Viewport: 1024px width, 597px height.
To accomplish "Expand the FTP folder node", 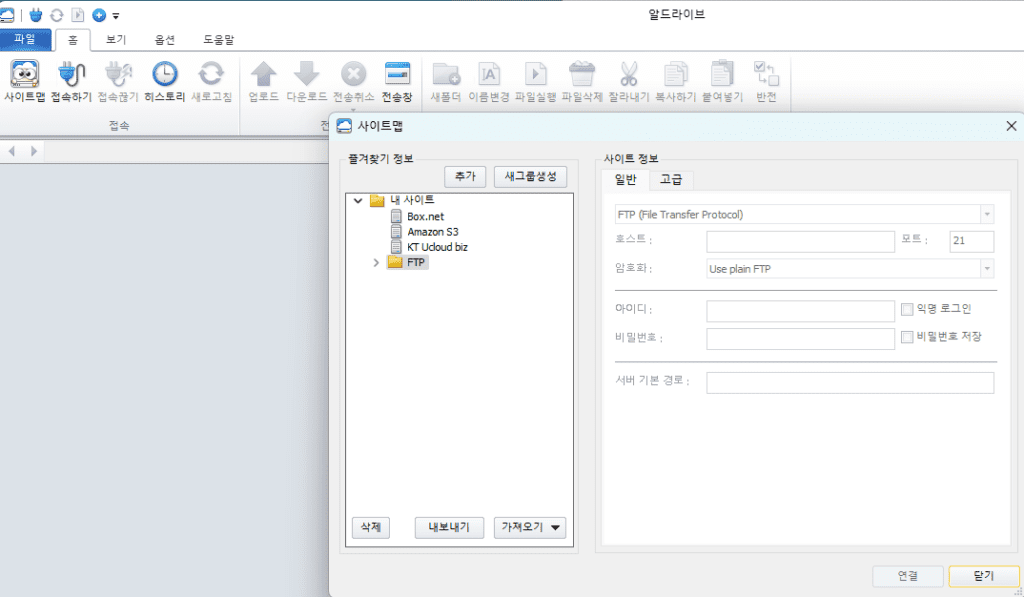I will pyautogui.click(x=376, y=263).
